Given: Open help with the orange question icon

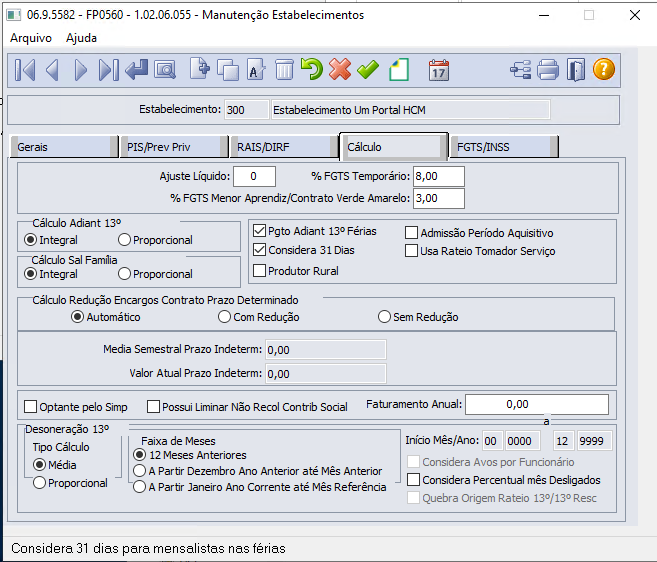Looking at the screenshot, I should 604,70.
